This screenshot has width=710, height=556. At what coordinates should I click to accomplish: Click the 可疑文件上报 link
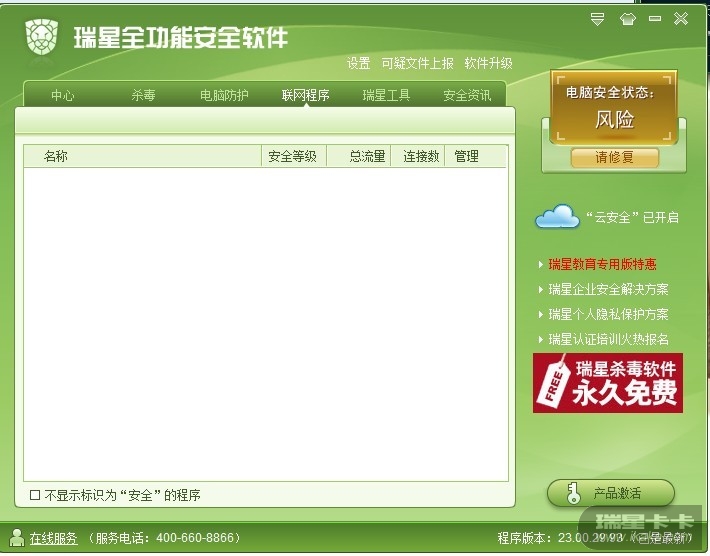(x=417, y=63)
